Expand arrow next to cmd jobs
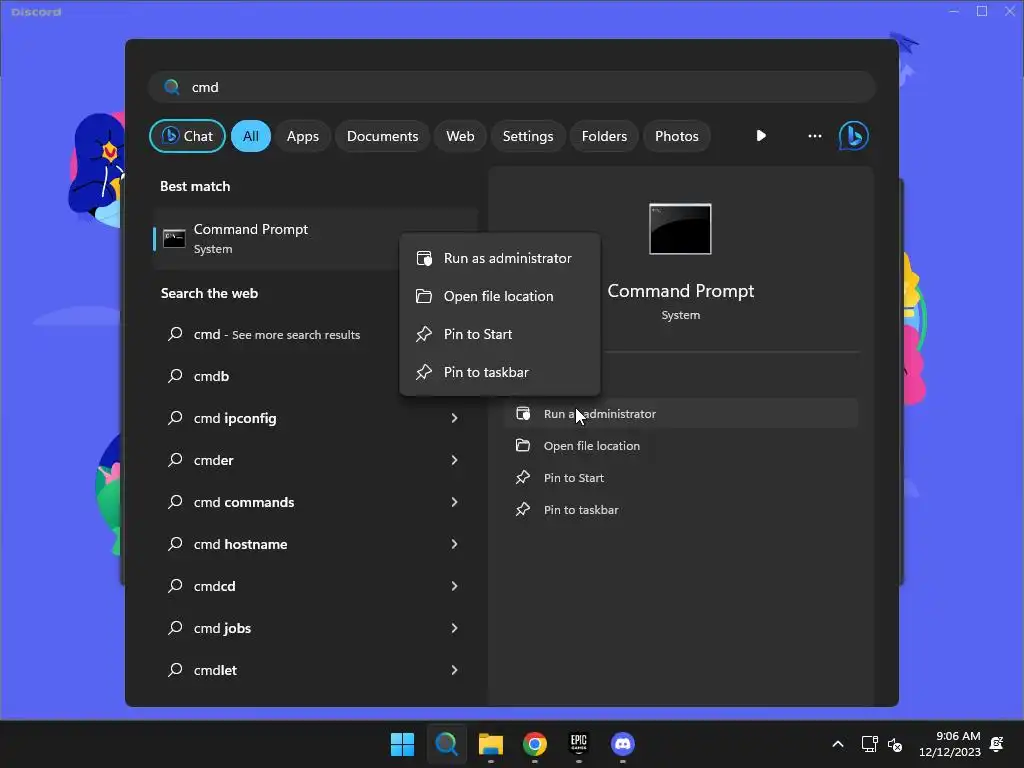The image size is (1024, 768). click(x=455, y=628)
